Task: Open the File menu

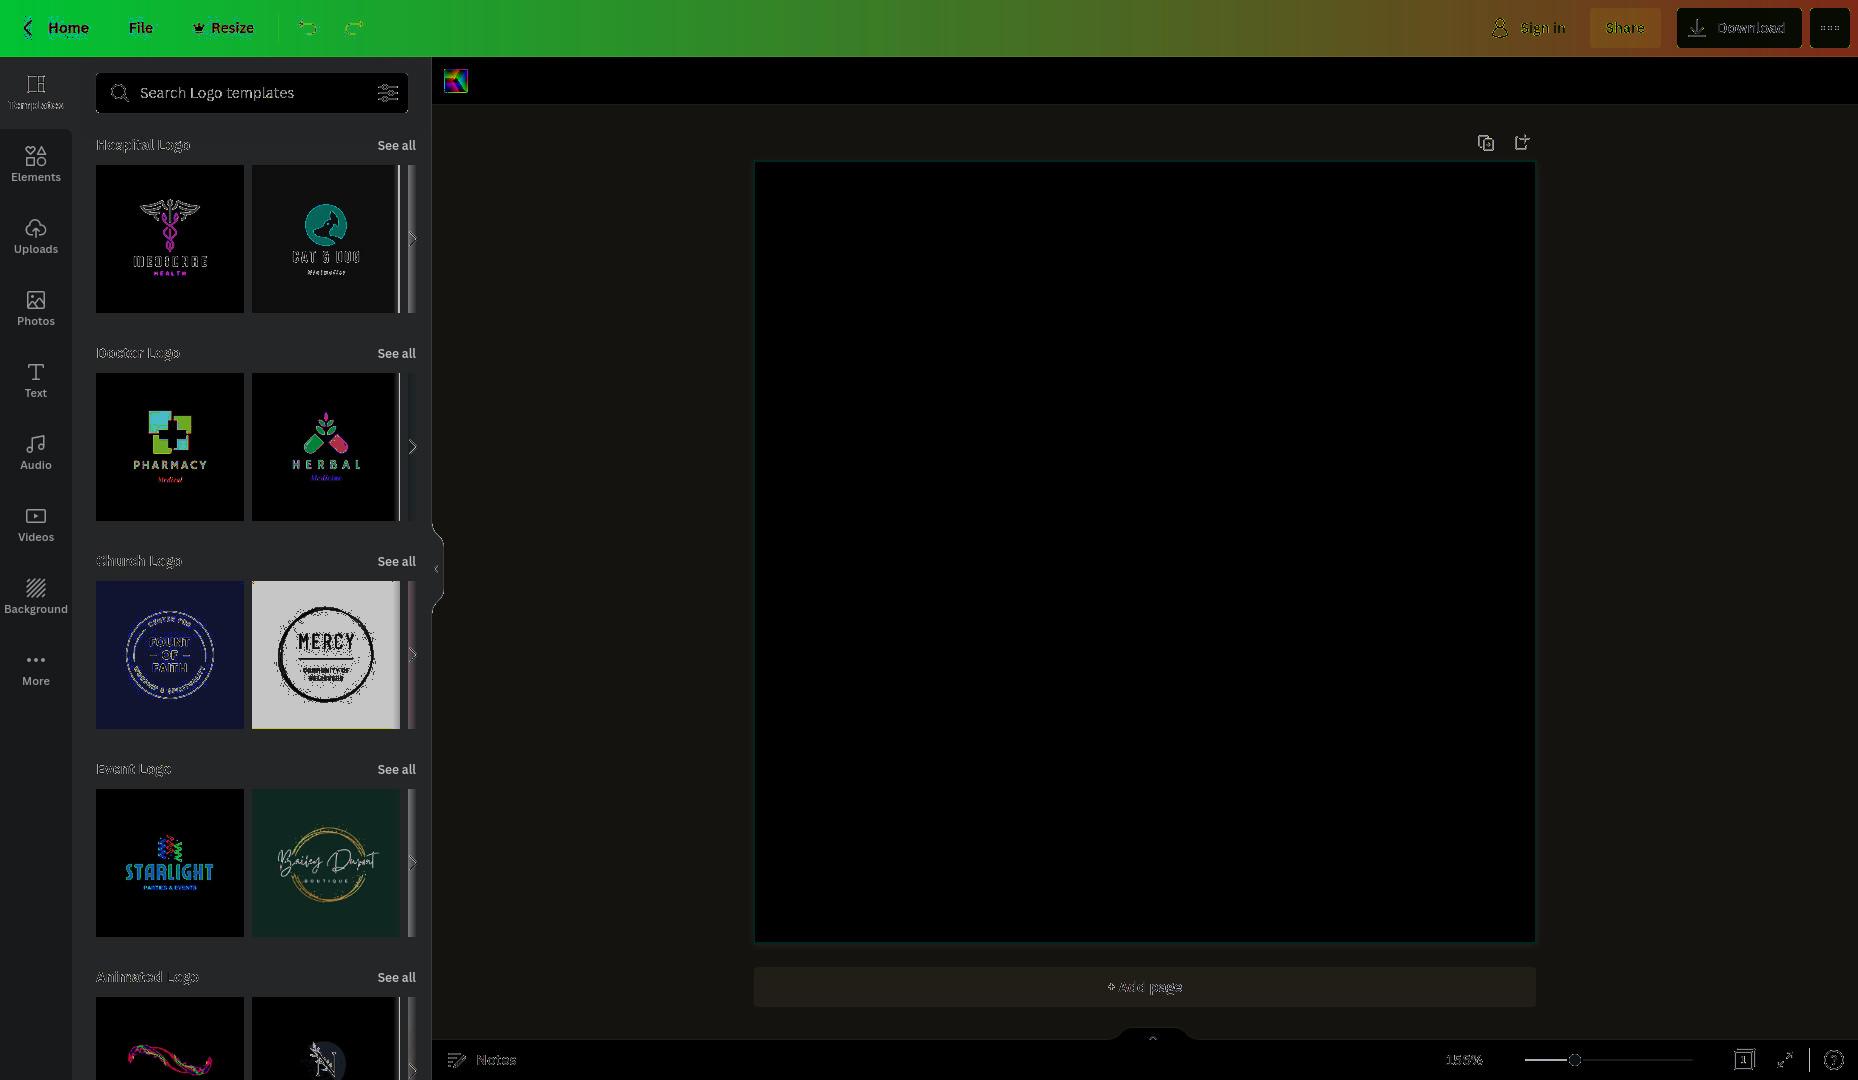Action: (x=141, y=28)
